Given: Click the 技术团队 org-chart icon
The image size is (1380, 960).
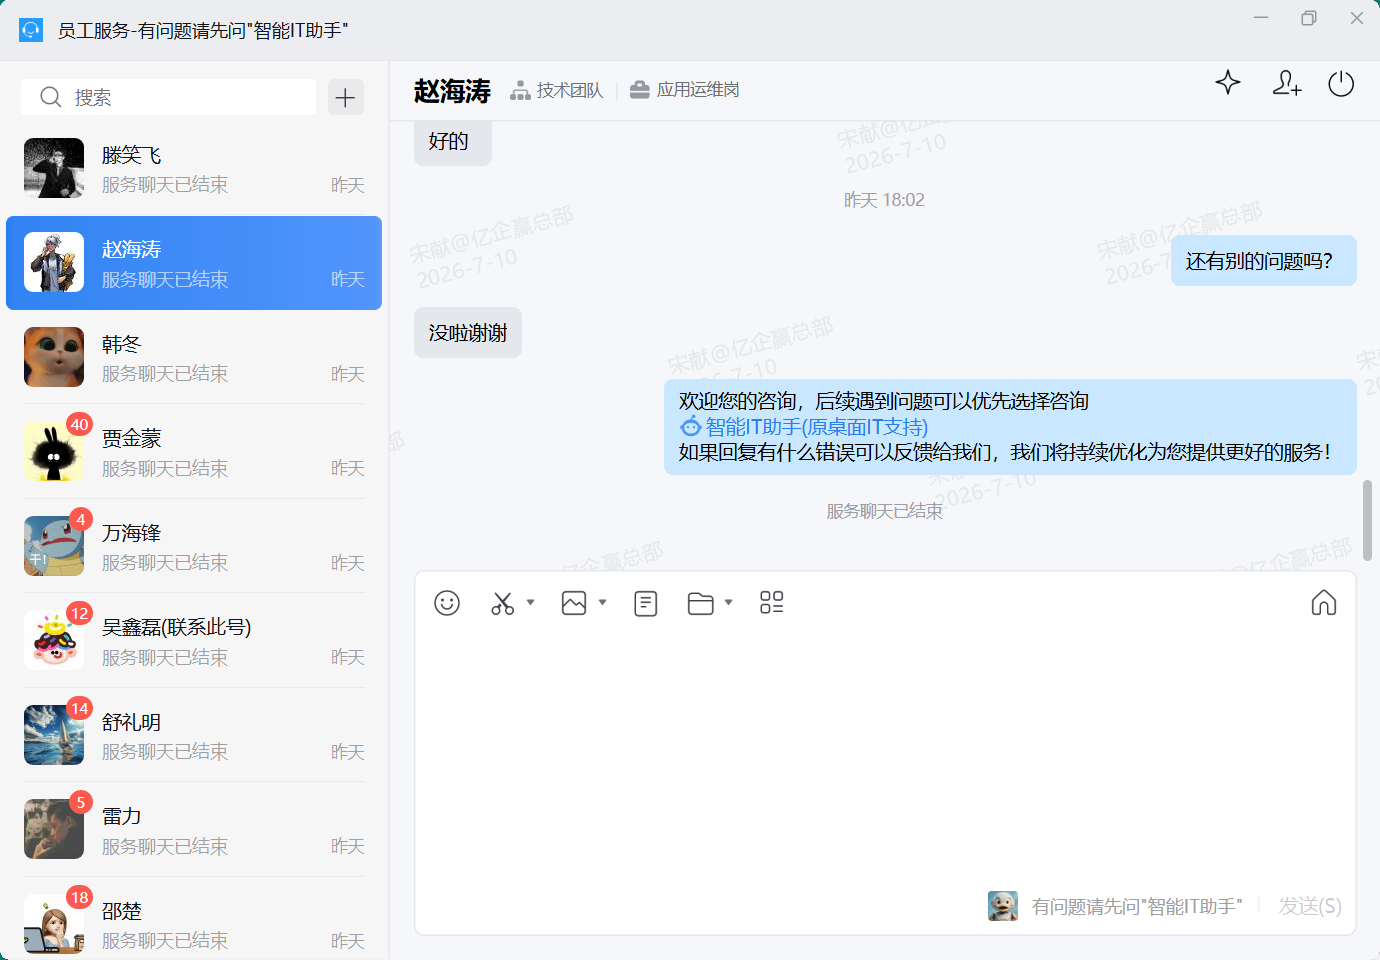Looking at the screenshot, I should tap(520, 91).
